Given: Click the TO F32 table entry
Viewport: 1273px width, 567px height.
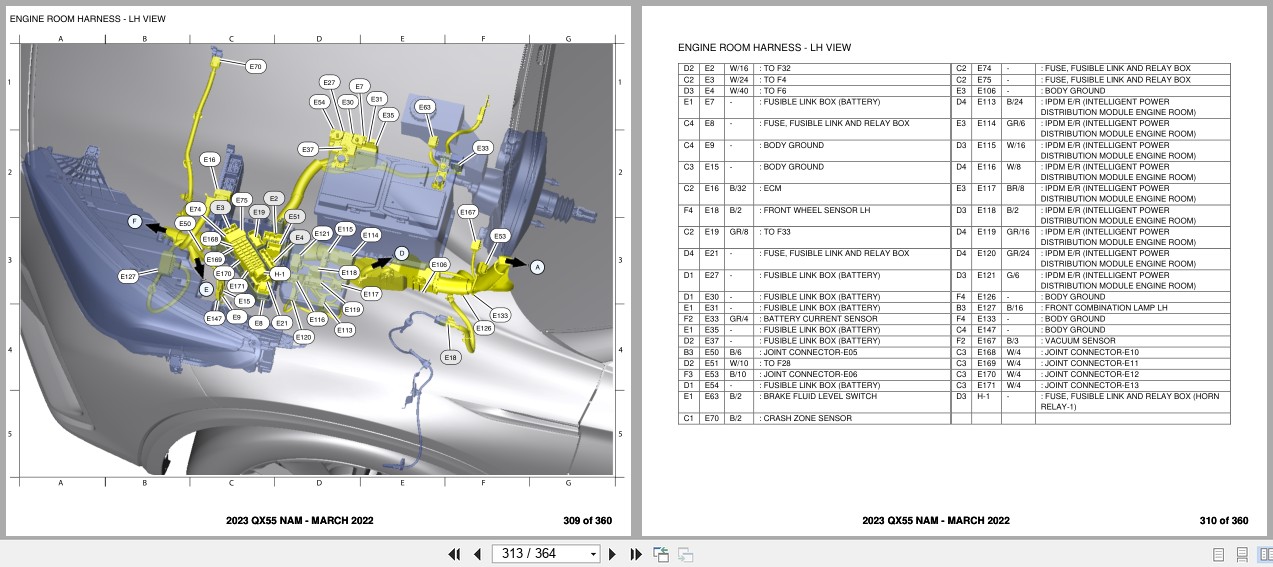Looking at the screenshot, I should coord(777,68).
